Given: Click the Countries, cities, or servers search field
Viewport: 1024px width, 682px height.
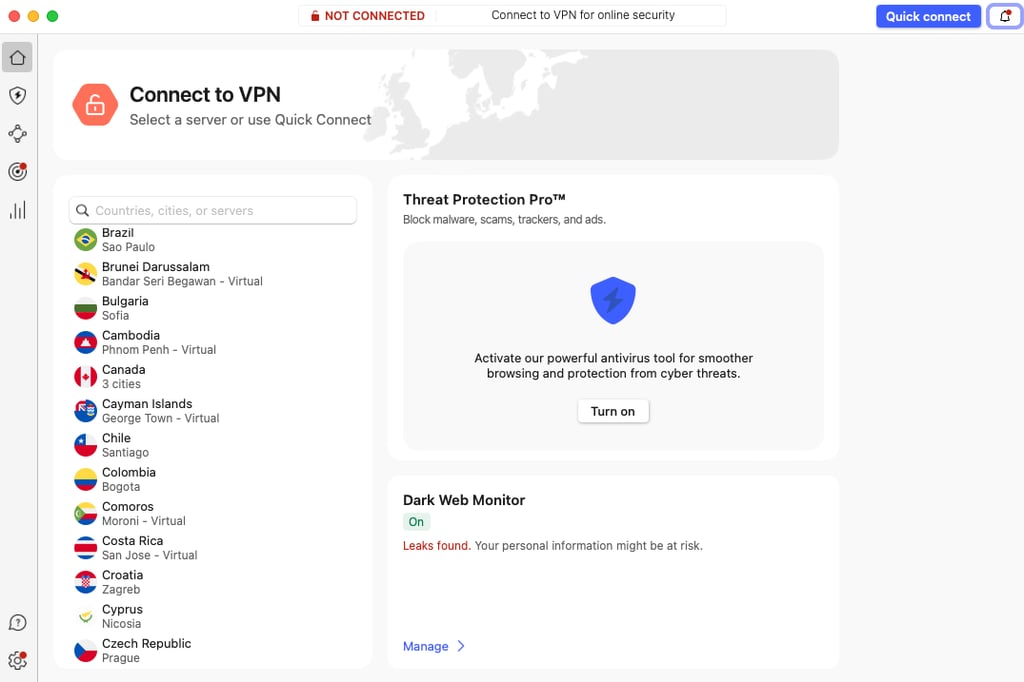Looking at the screenshot, I should (213, 210).
